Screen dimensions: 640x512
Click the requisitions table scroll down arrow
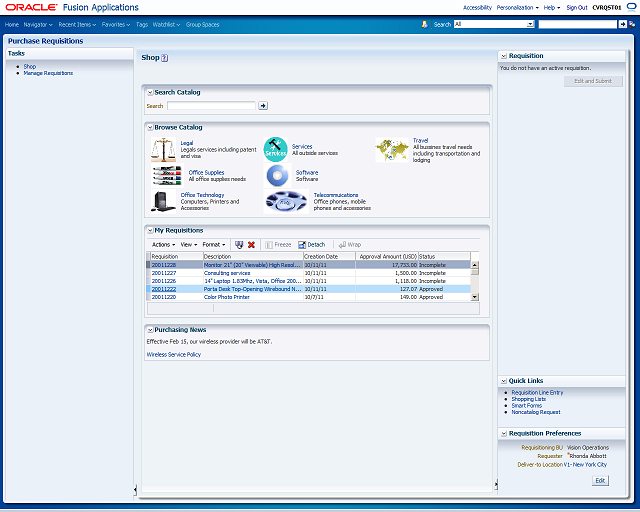coord(475,297)
